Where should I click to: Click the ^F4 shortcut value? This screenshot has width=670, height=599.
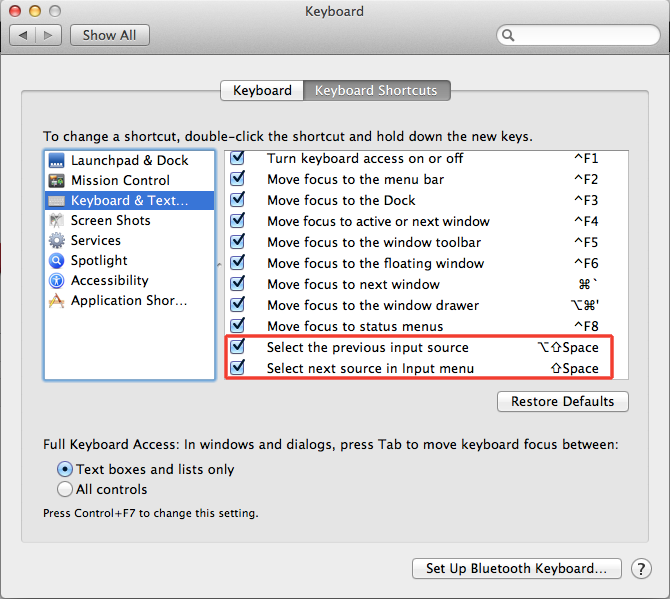pyautogui.click(x=586, y=221)
